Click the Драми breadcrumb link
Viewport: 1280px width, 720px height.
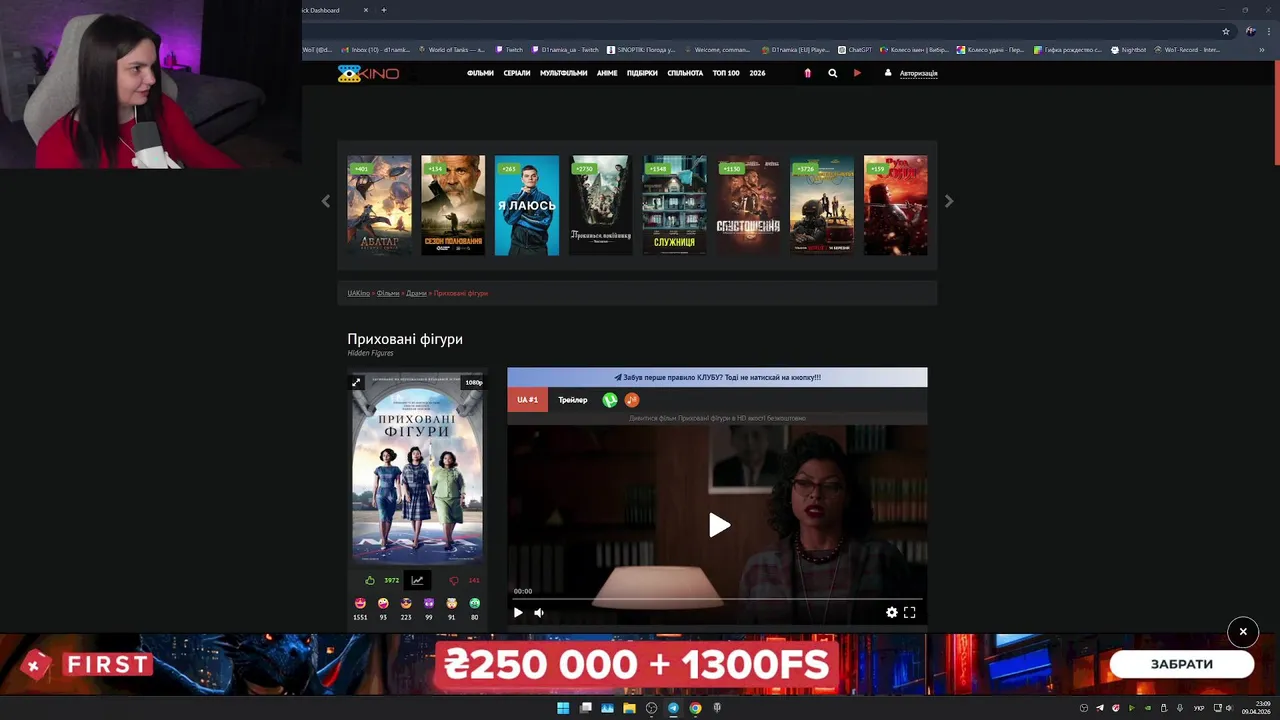(416, 293)
